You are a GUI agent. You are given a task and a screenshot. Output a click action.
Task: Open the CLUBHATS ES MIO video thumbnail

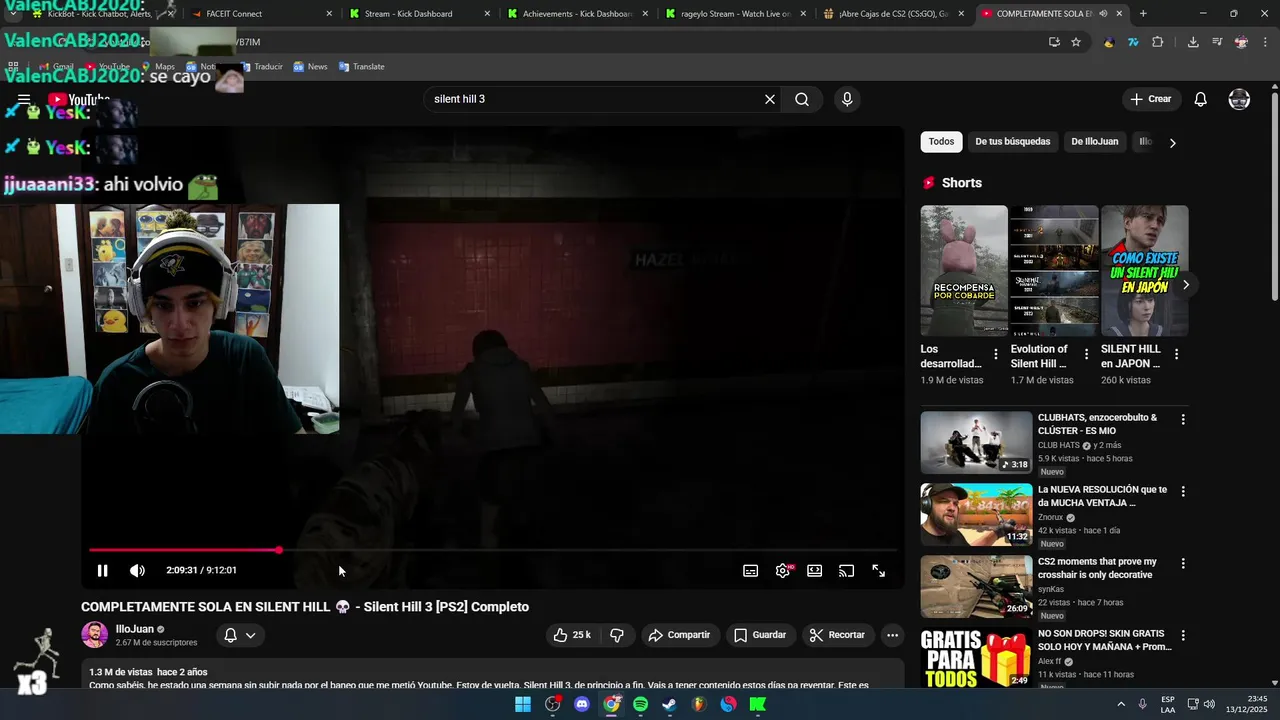point(976,442)
